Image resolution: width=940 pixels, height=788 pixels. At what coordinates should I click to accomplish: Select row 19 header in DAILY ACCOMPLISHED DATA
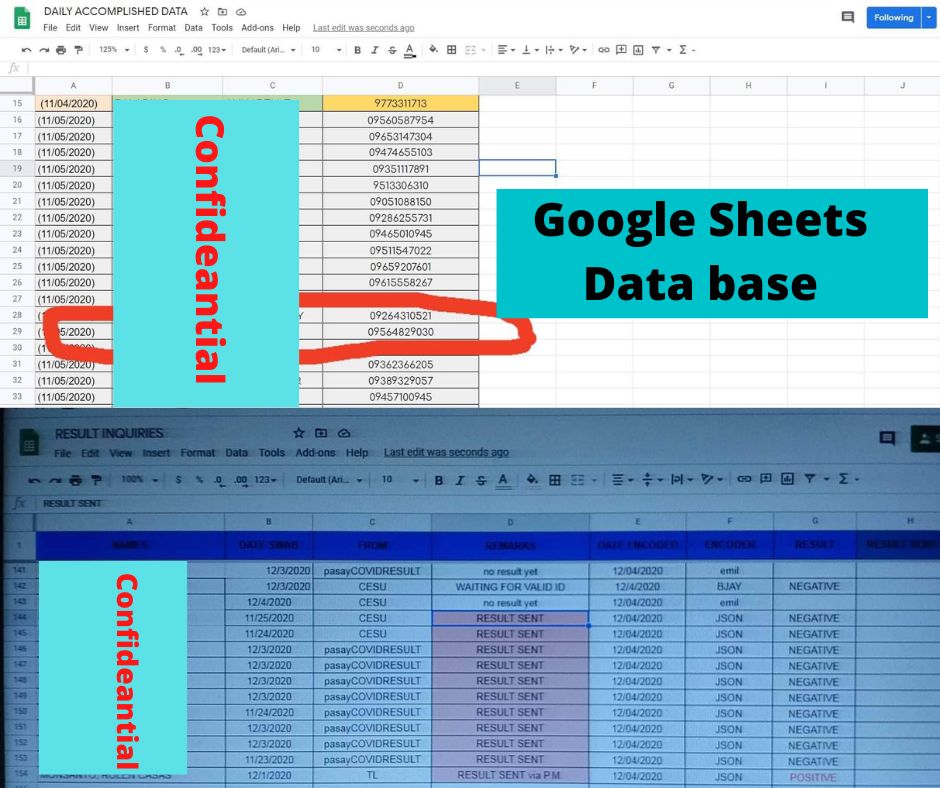[17, 169]
